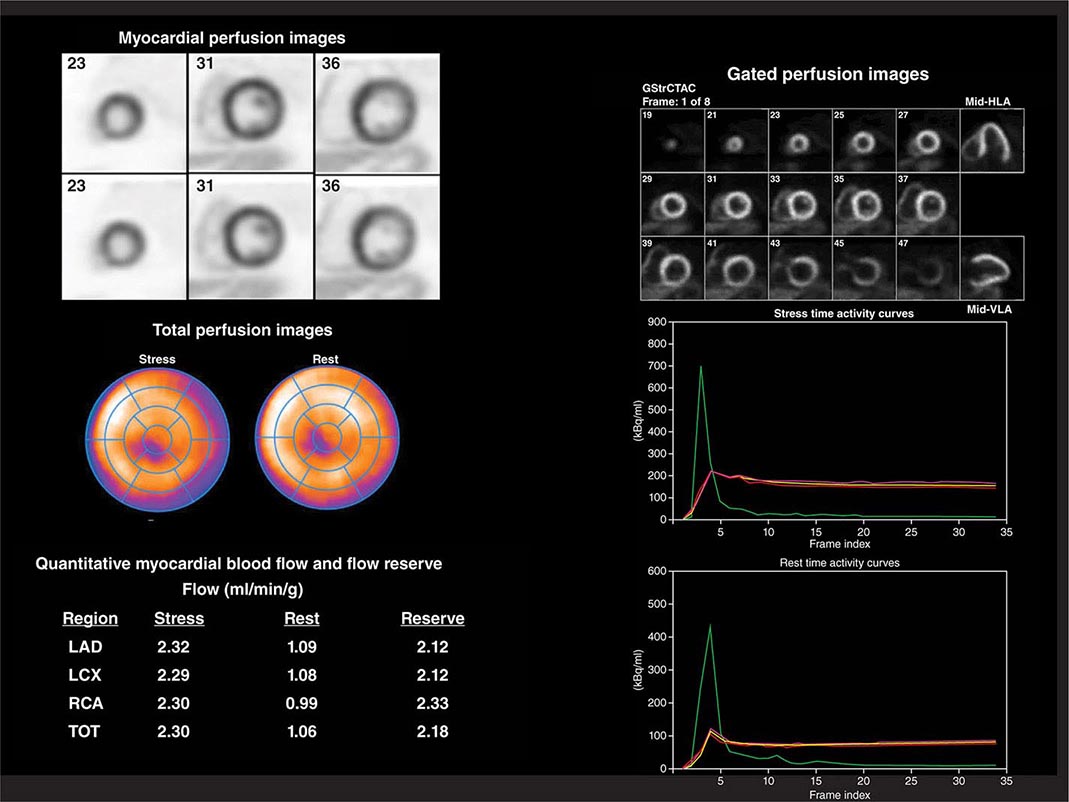Click the Rest polar perfusion map
The image size is (1069, 802).
[x=325, y=439]
